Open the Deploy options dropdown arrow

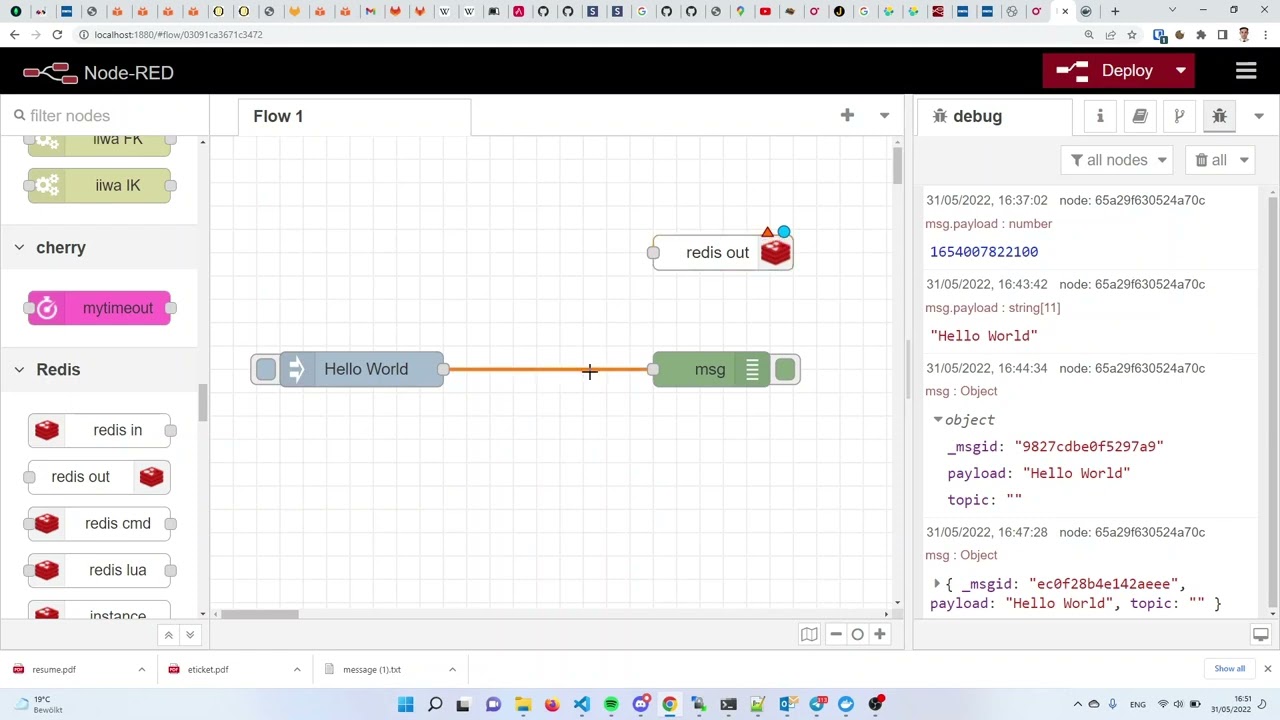click(1181, 71)
